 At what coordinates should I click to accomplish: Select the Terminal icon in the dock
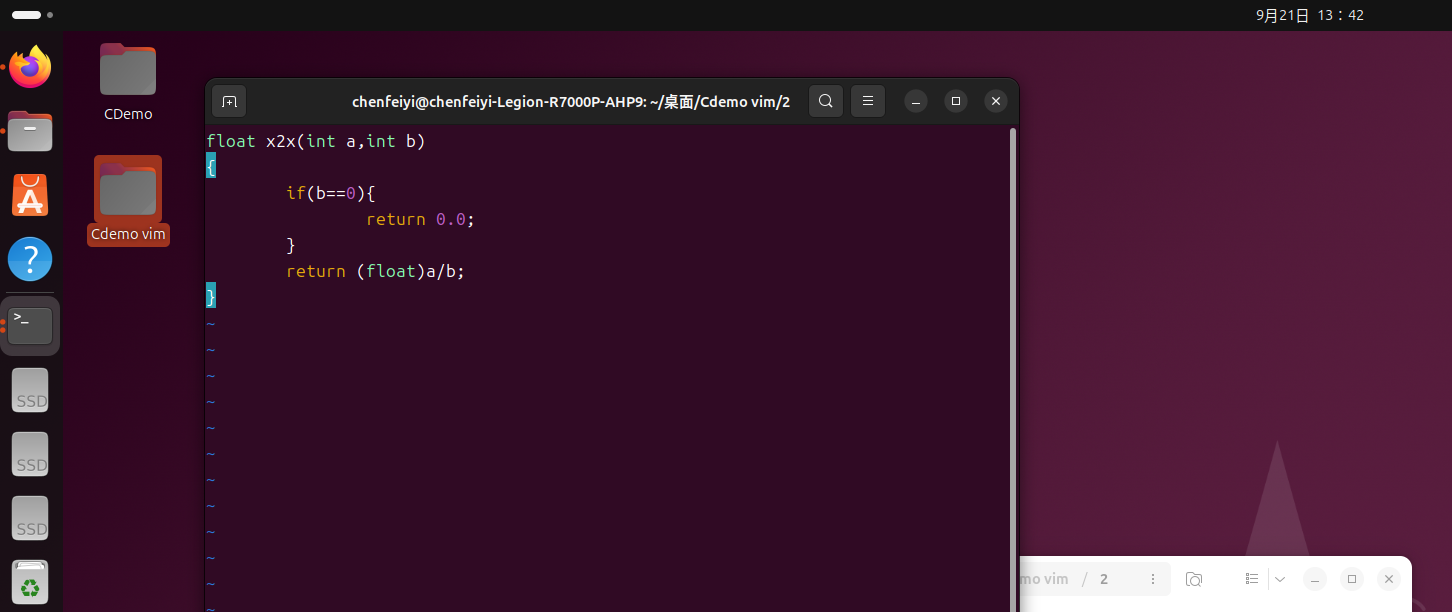30,325
